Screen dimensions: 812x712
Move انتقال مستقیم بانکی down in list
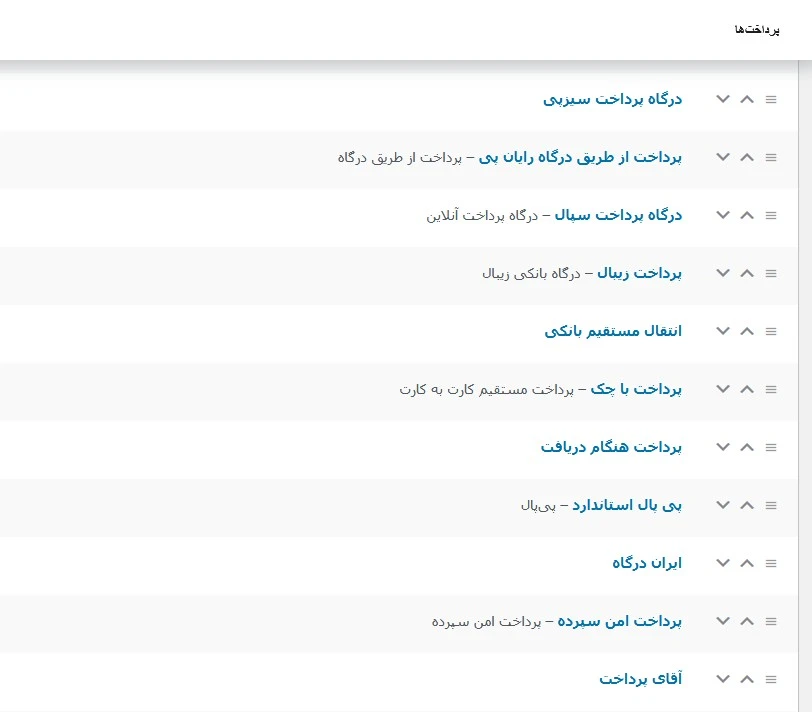tap(723, 331)
